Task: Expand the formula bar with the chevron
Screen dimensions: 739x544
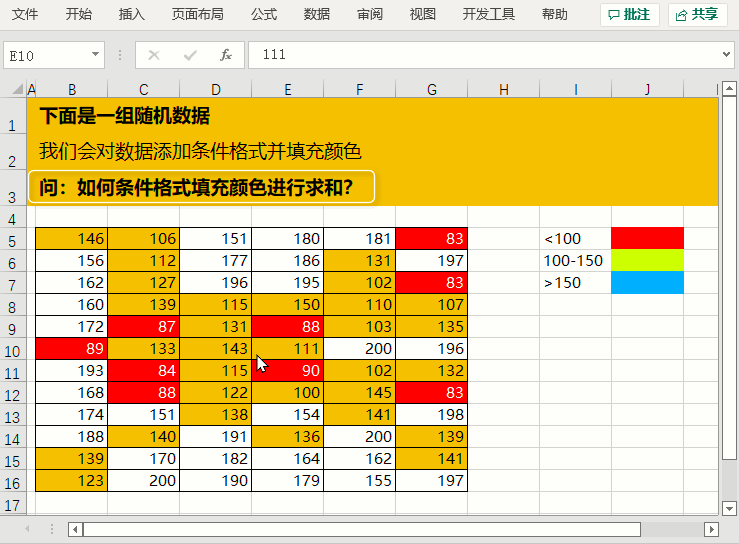Action: click(726, 55)
